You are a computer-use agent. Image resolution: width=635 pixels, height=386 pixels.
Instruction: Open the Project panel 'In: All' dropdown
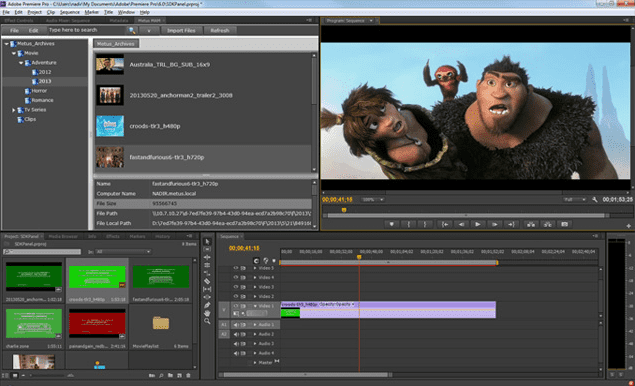pyautogui.click(x=123, y=252)
